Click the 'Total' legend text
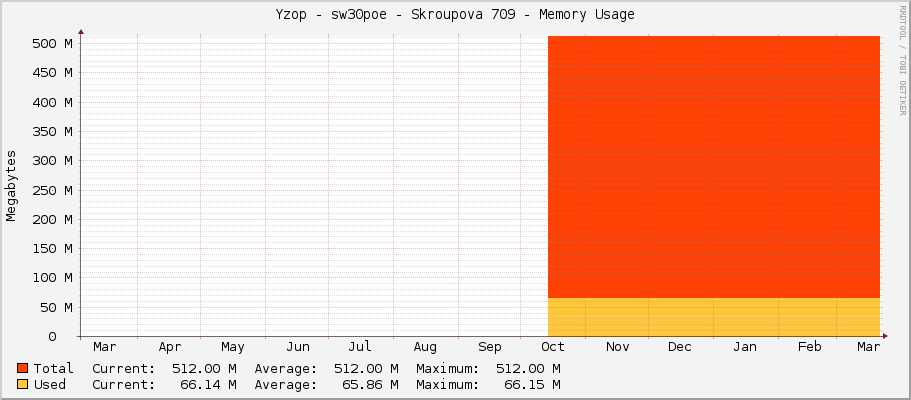 click(x=53, y=368)
